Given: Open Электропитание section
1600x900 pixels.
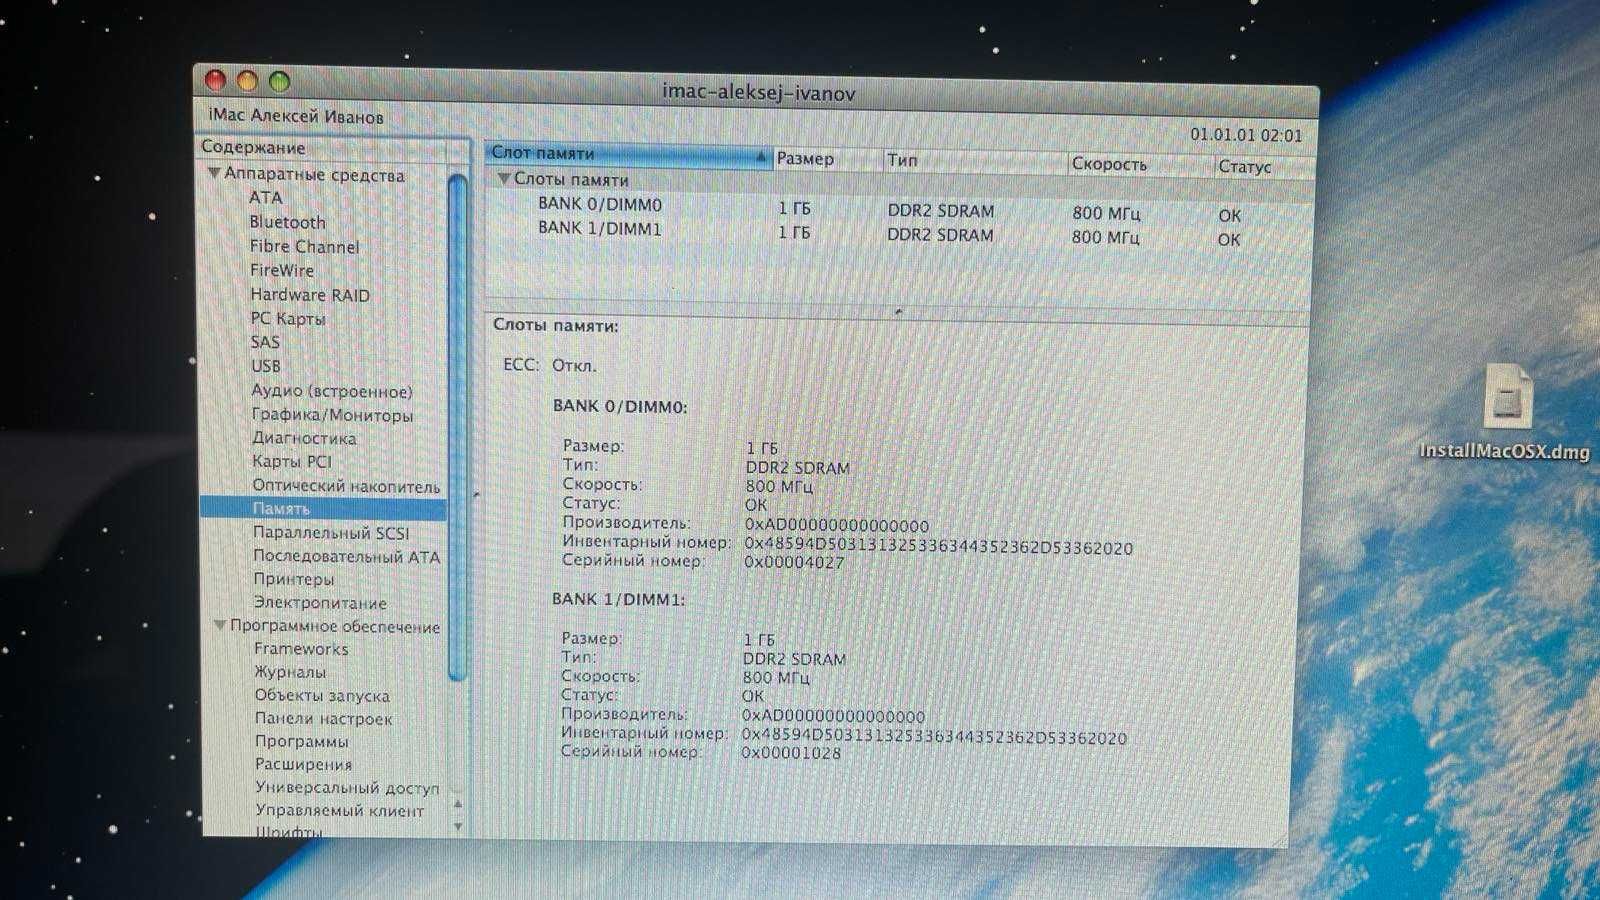Looking at the screenshot, I should (x=320, y=603).
